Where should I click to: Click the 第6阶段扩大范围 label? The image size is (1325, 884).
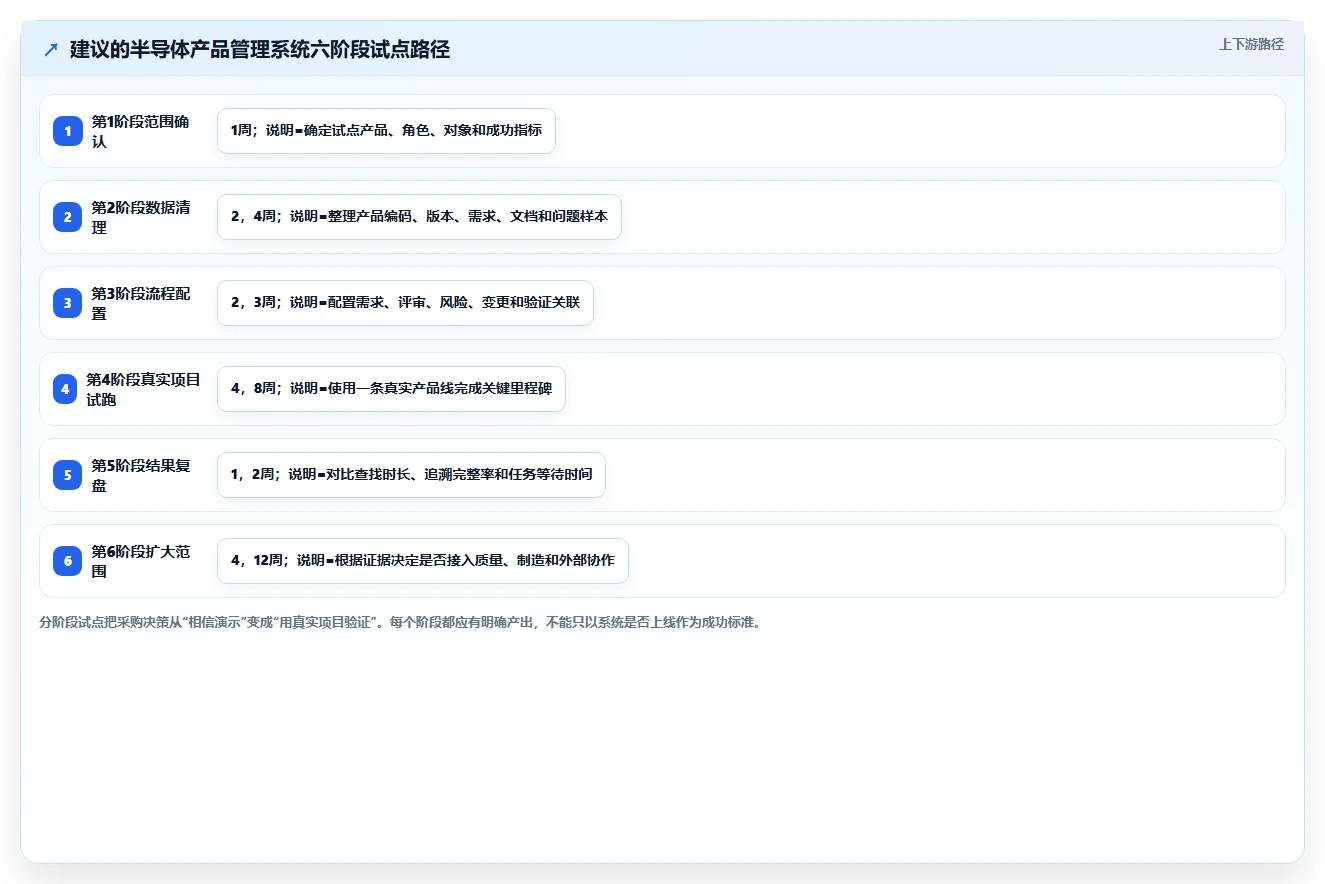tap(141, 561)
